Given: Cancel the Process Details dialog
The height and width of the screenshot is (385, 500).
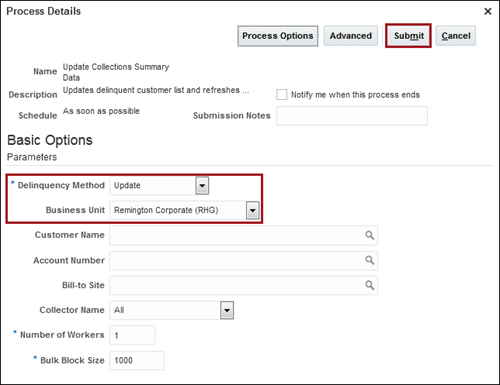Looking at the screenshot, I should click(456, 36).
